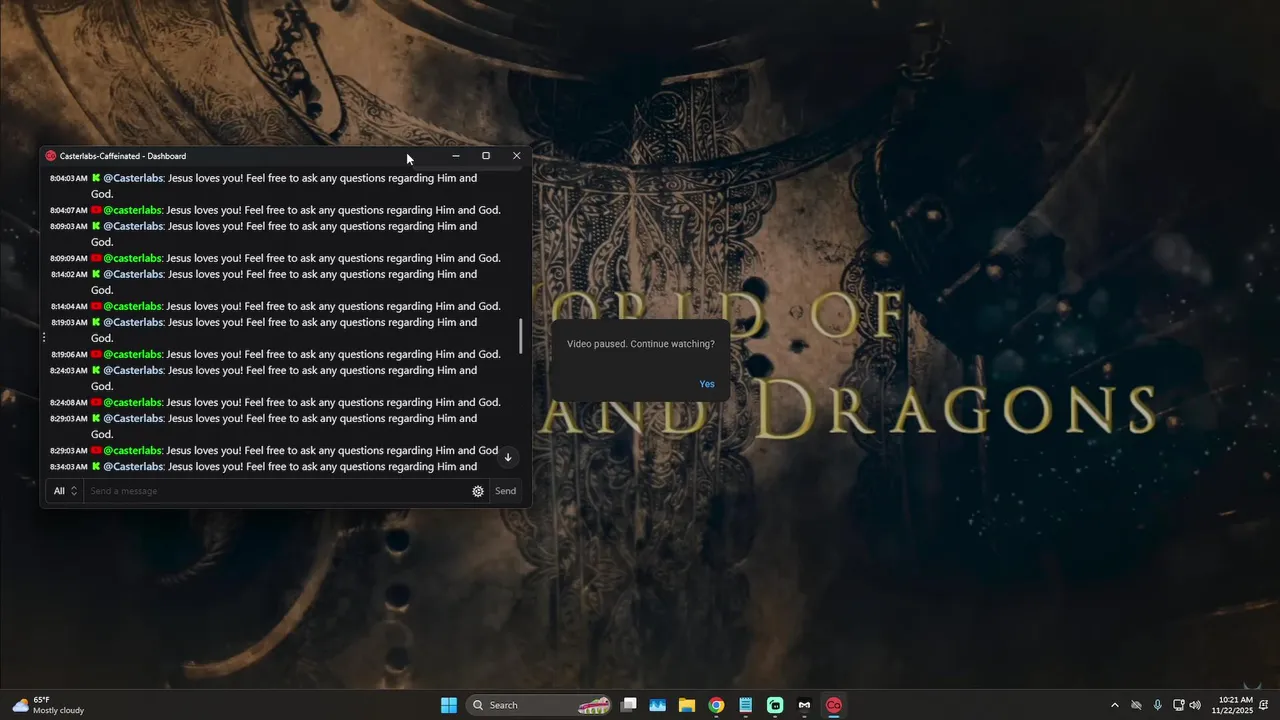Click the YouTube icon on the 8:24:08 AM message
The image size is (1280, 720).
(x=96, y=402)
